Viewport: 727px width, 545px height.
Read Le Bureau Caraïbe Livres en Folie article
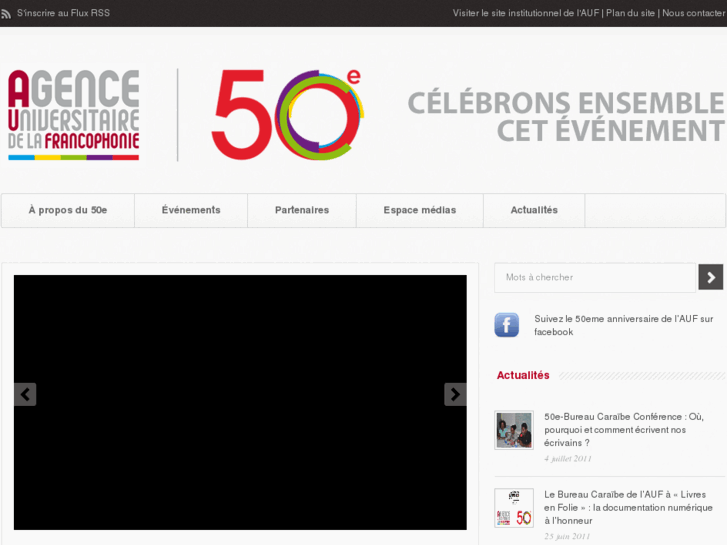(628, 508)
